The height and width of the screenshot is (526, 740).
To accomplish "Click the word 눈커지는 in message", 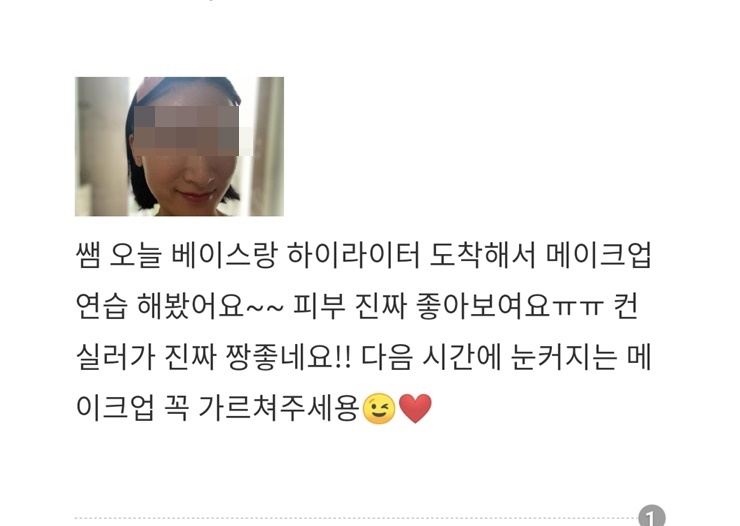I will [x=564, y=357].
